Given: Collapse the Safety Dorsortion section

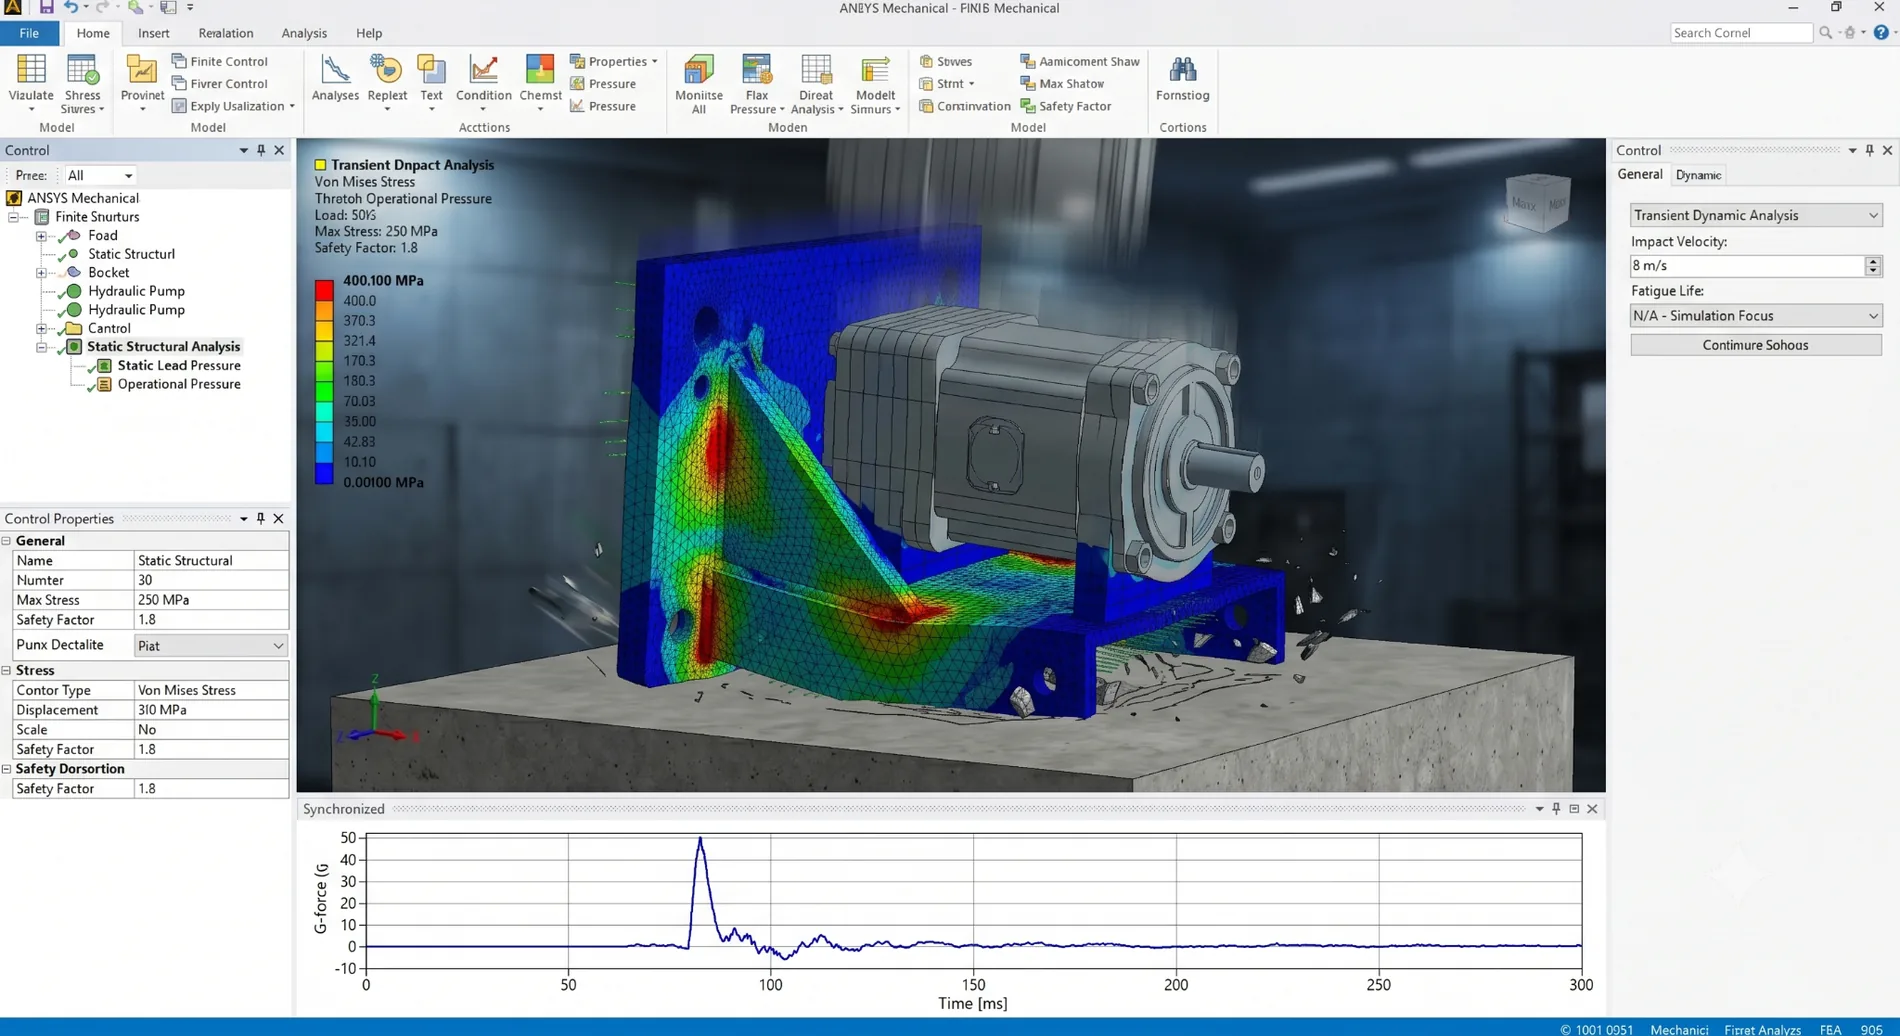Looking at the screenshot, I should click(x=7, y=769).
